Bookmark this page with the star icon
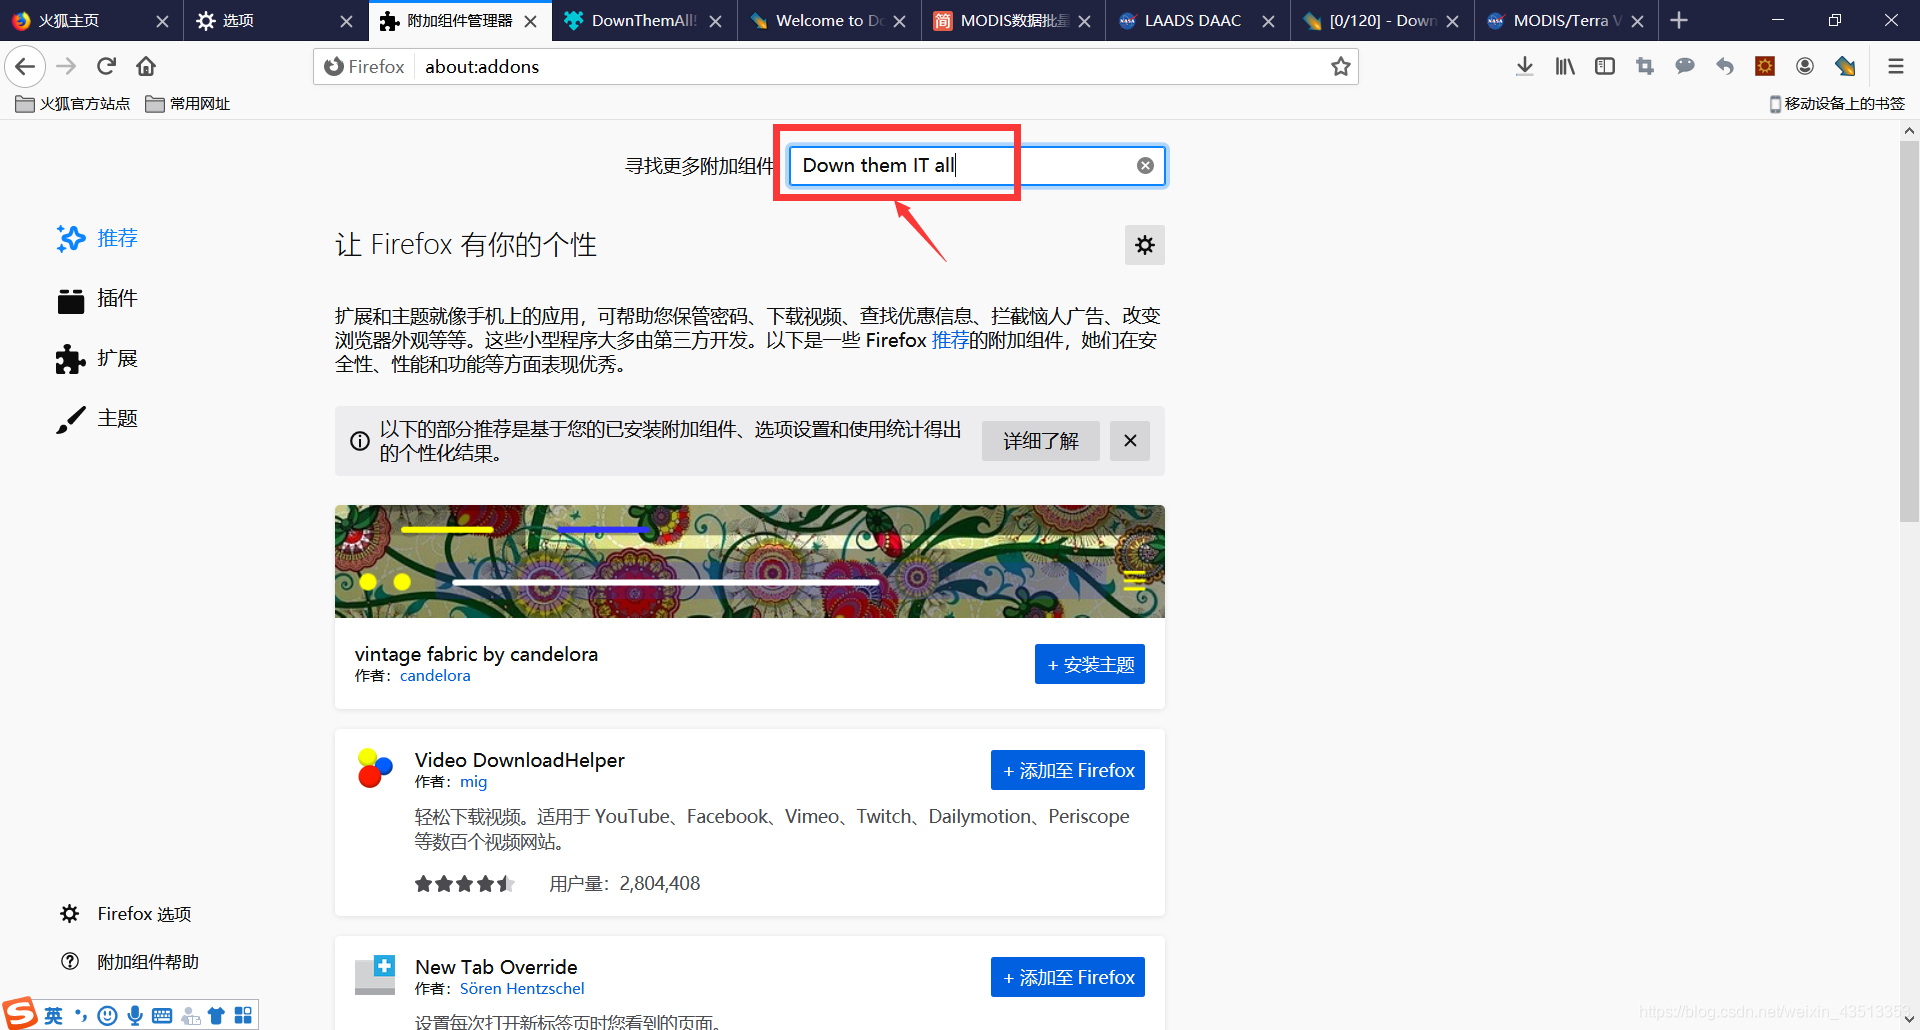Image resolution: width=1920 pixels, height=1030 pixels. coord(1341,66)
